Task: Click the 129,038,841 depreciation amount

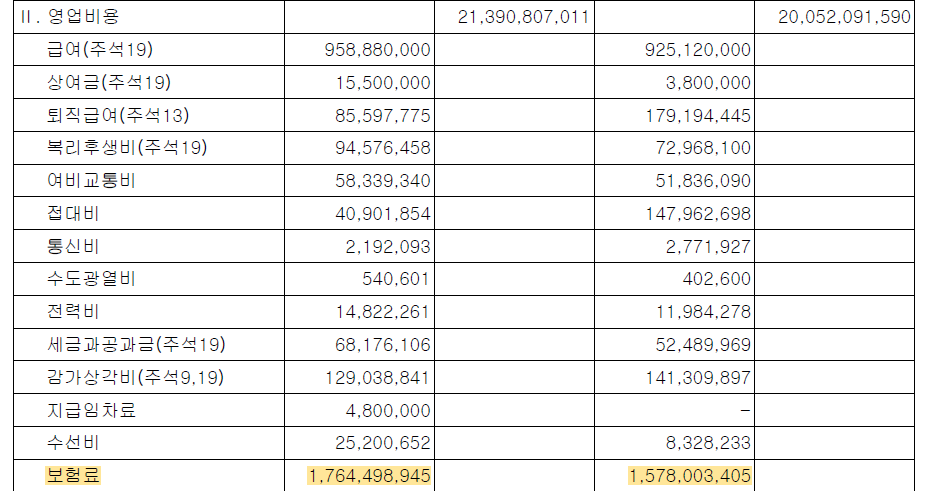Action: [377, 378]
